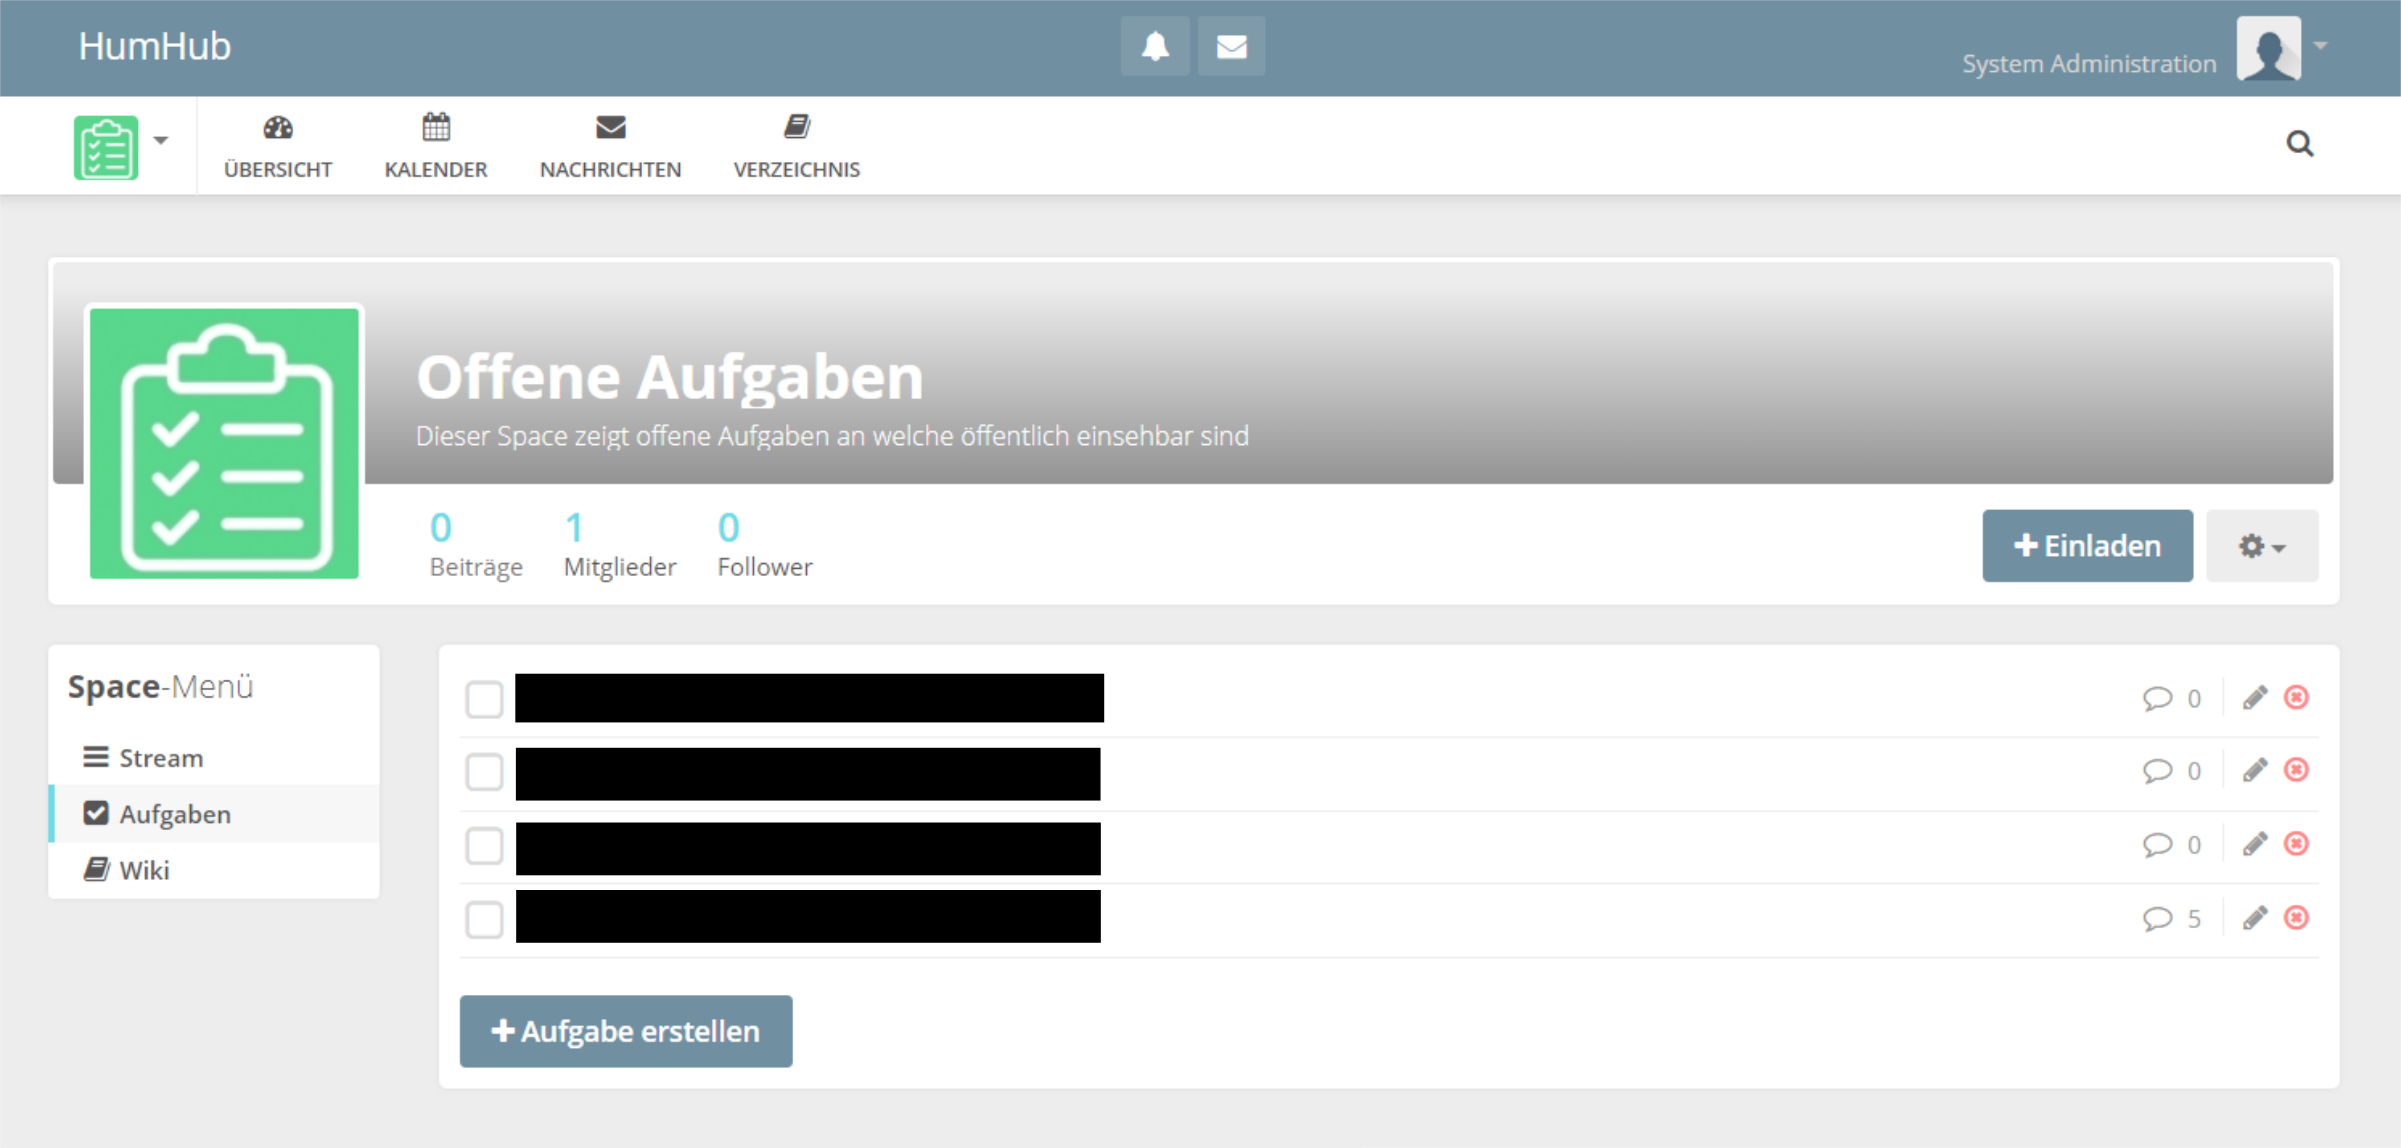Open the Mitglieder count link

click(620, 545)
